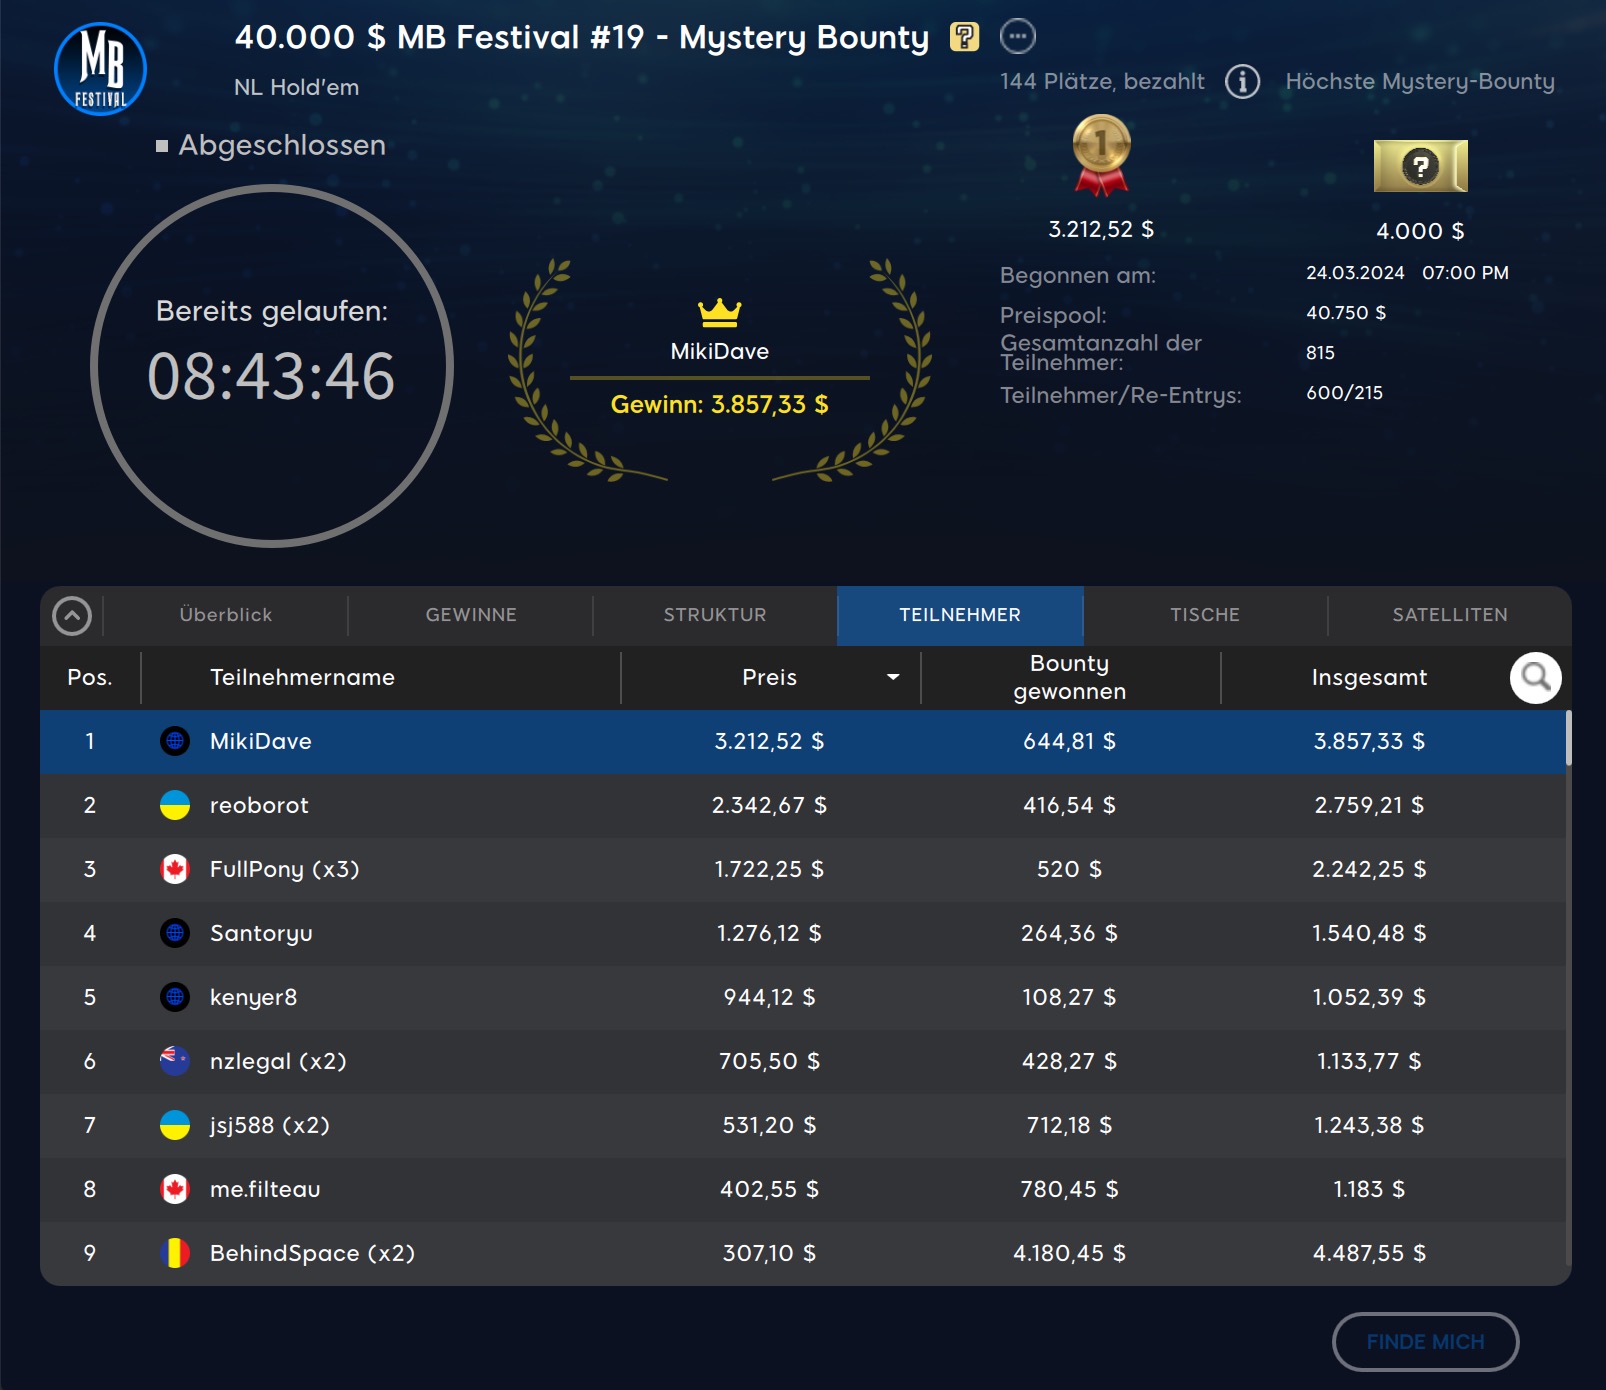Open the Preis column sort dropdown

[x=892, y=678]
